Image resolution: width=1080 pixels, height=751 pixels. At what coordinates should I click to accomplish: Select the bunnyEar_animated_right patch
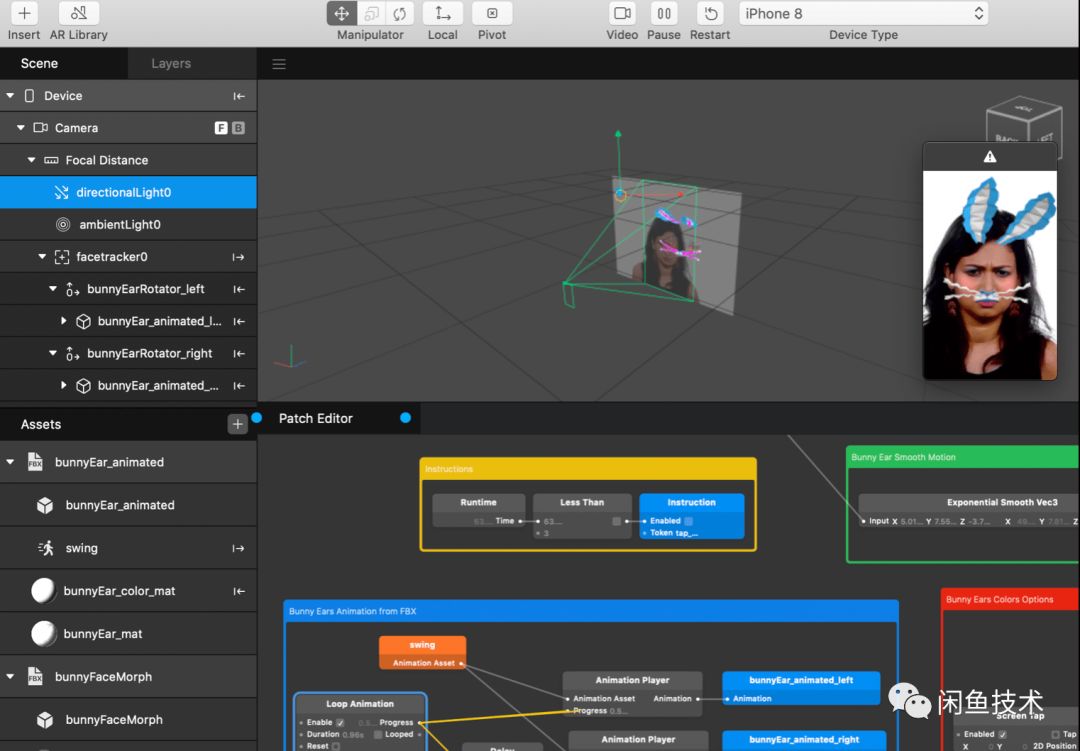coord(804,739)
